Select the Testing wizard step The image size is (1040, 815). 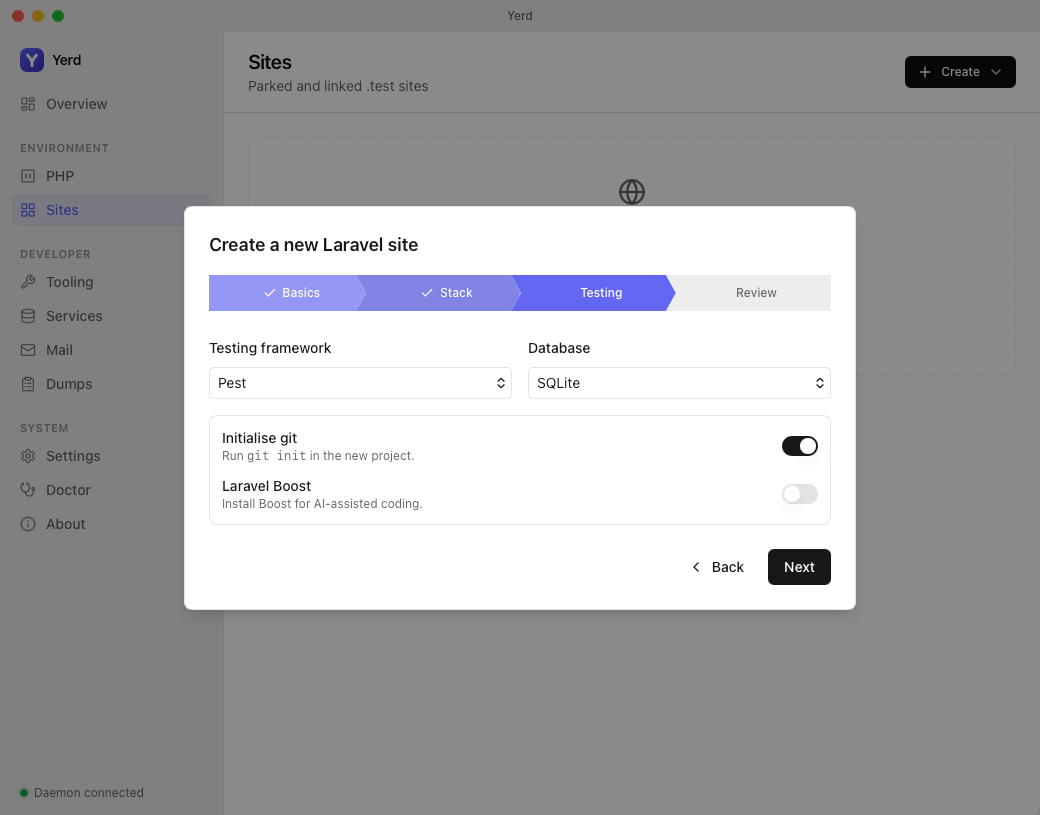click(594, 293)
